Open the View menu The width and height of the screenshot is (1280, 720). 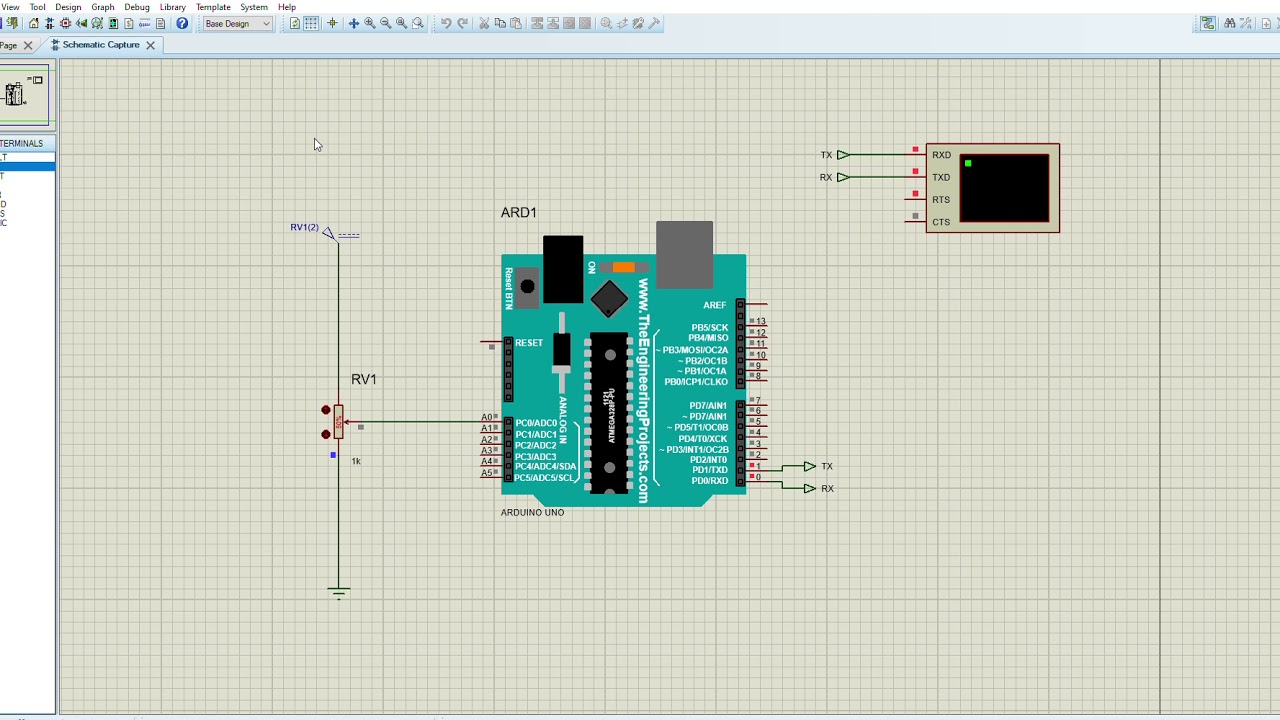tap(10, 7)
